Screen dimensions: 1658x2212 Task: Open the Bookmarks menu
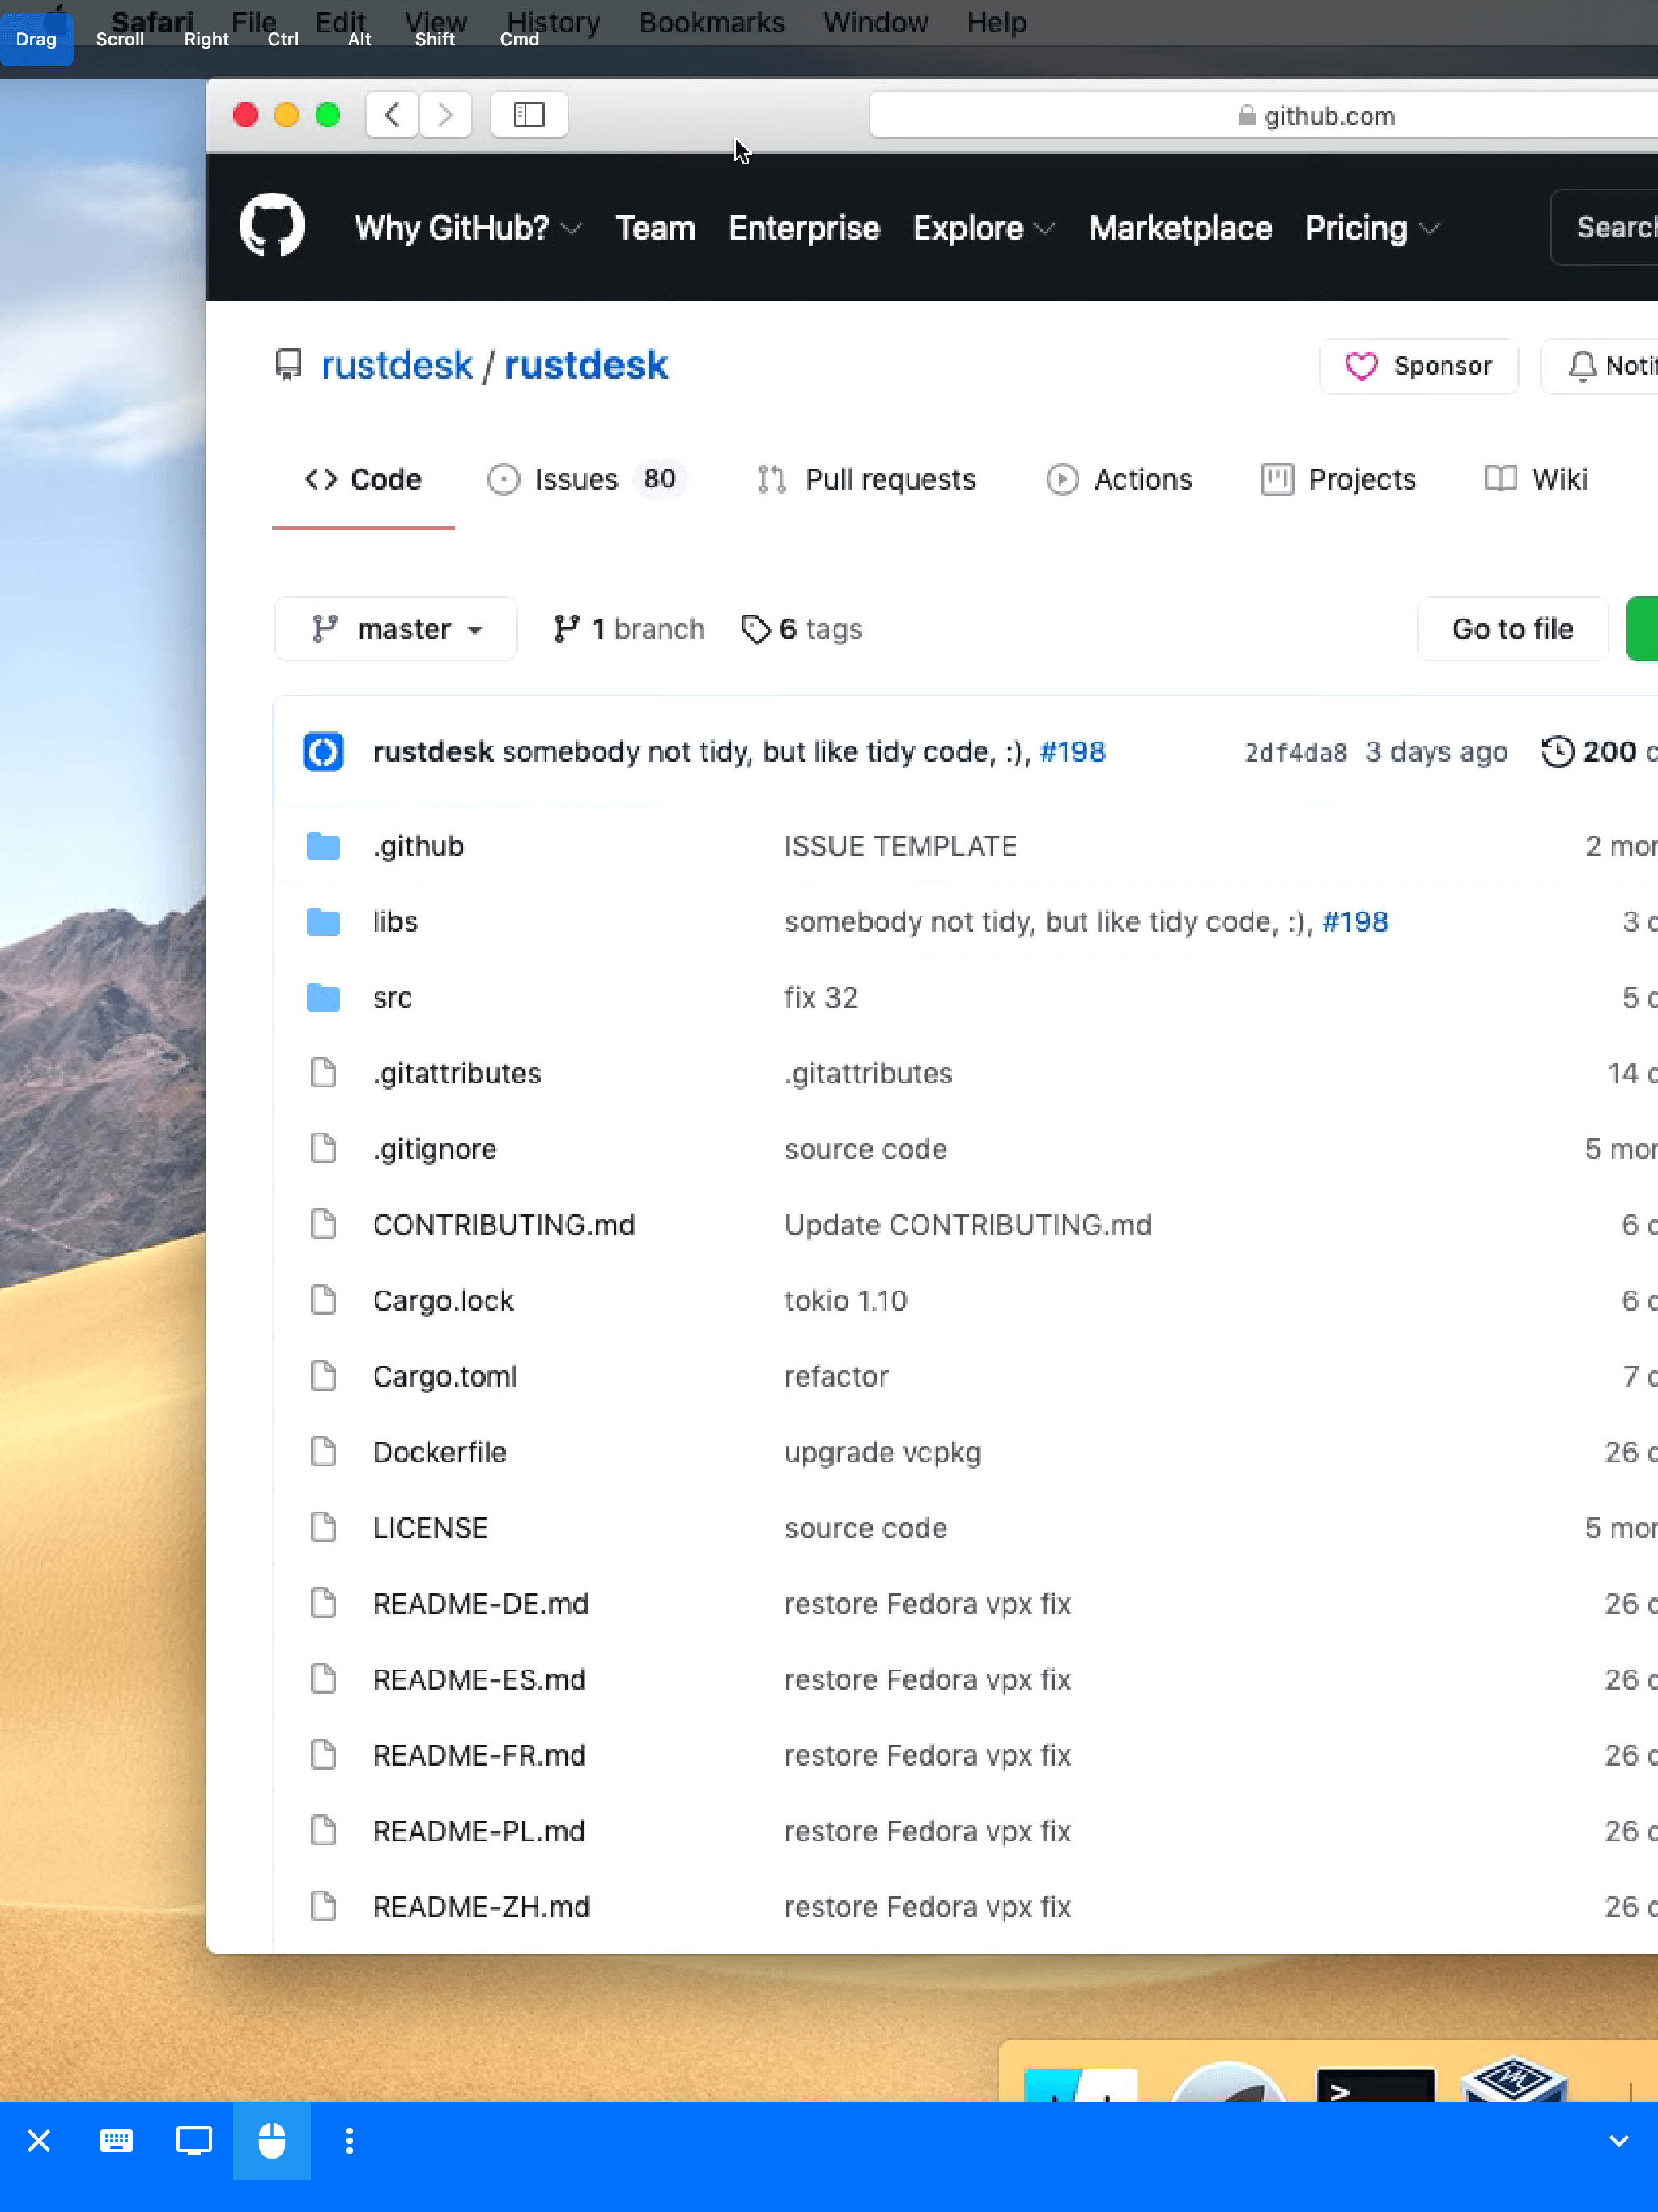[x=711, y=22]
